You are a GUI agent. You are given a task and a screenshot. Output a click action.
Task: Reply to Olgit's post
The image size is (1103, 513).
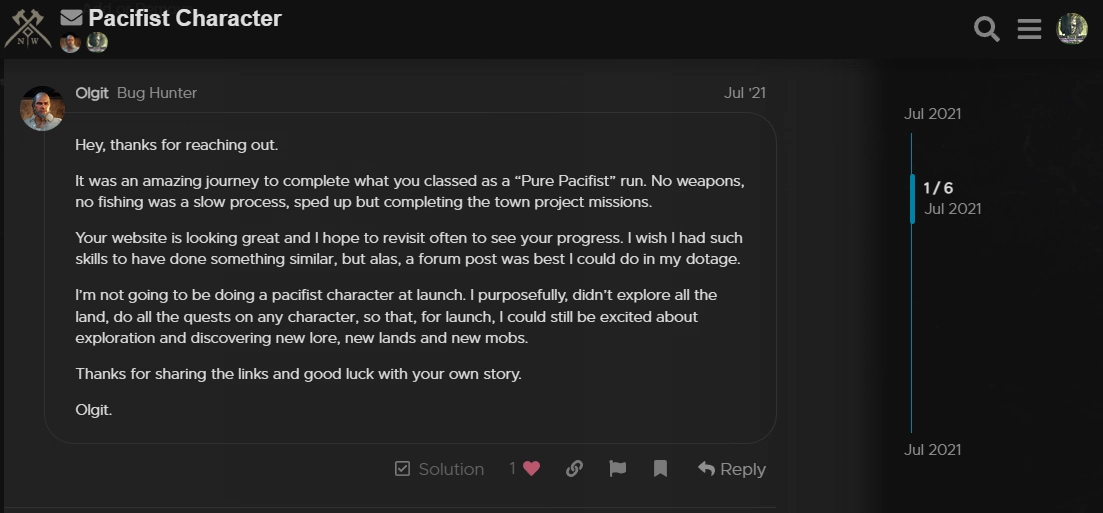[732, 469]
